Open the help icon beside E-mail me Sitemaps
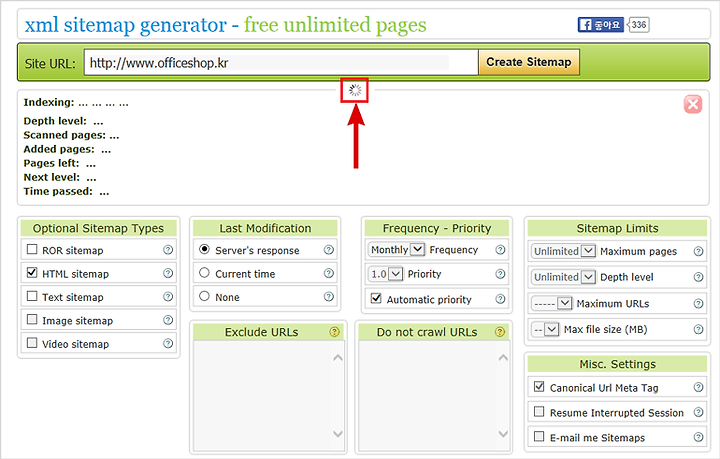This screenshot has height=459, width=720. [x=698, y=437]
